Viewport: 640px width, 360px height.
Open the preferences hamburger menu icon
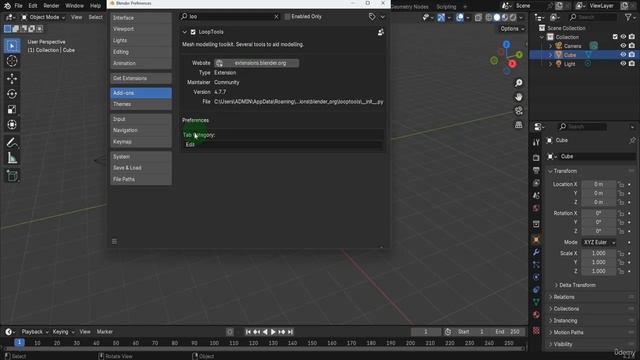114,241
